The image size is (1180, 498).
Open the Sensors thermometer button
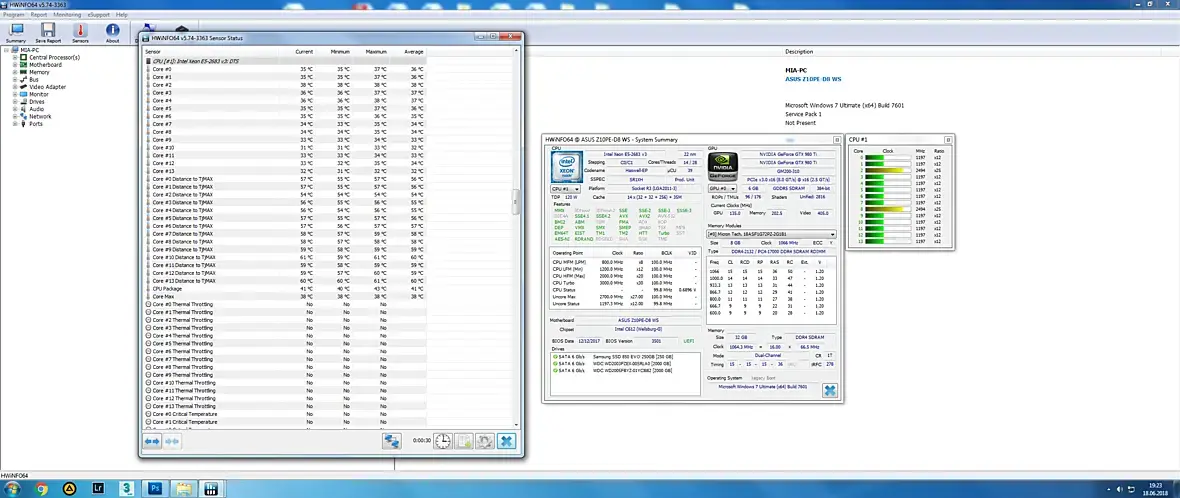(x=80, y=32)
